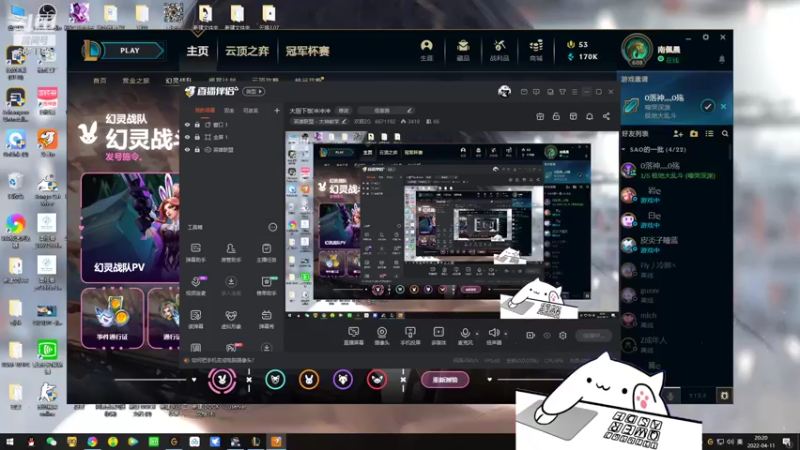Open the 视频连麦 microphone tool
Viewport: 800px width, 450px height.
(196, 286)
